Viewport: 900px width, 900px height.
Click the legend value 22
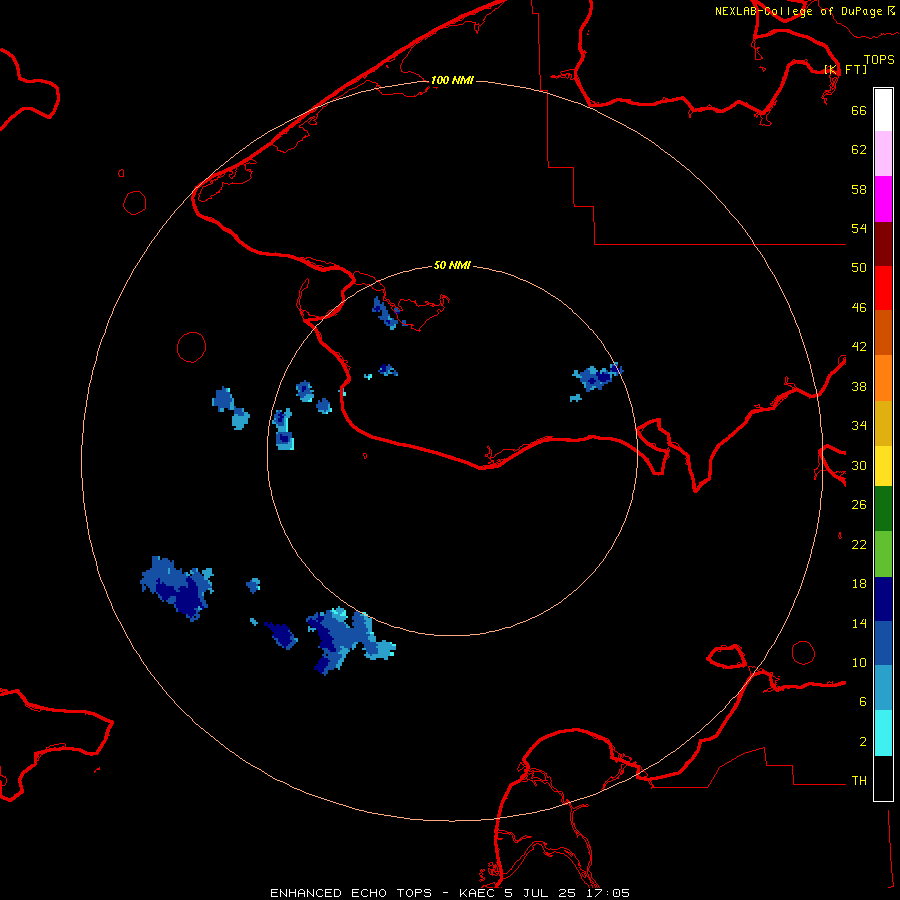[x=859, y=545]
